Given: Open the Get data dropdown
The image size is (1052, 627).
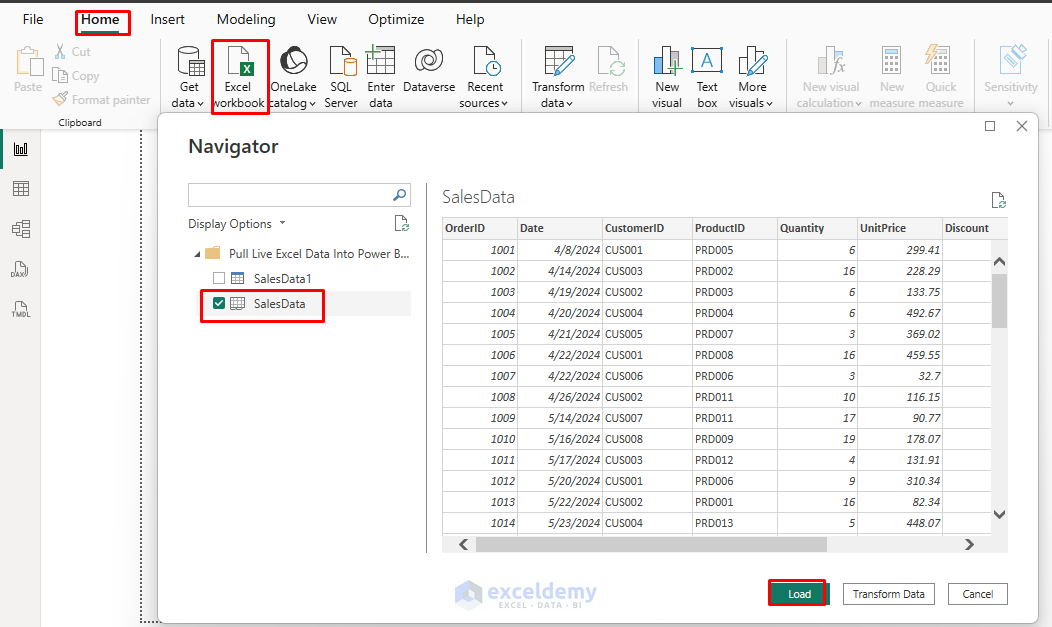Looking at the screenshot, I should click(x=188, y=75).
